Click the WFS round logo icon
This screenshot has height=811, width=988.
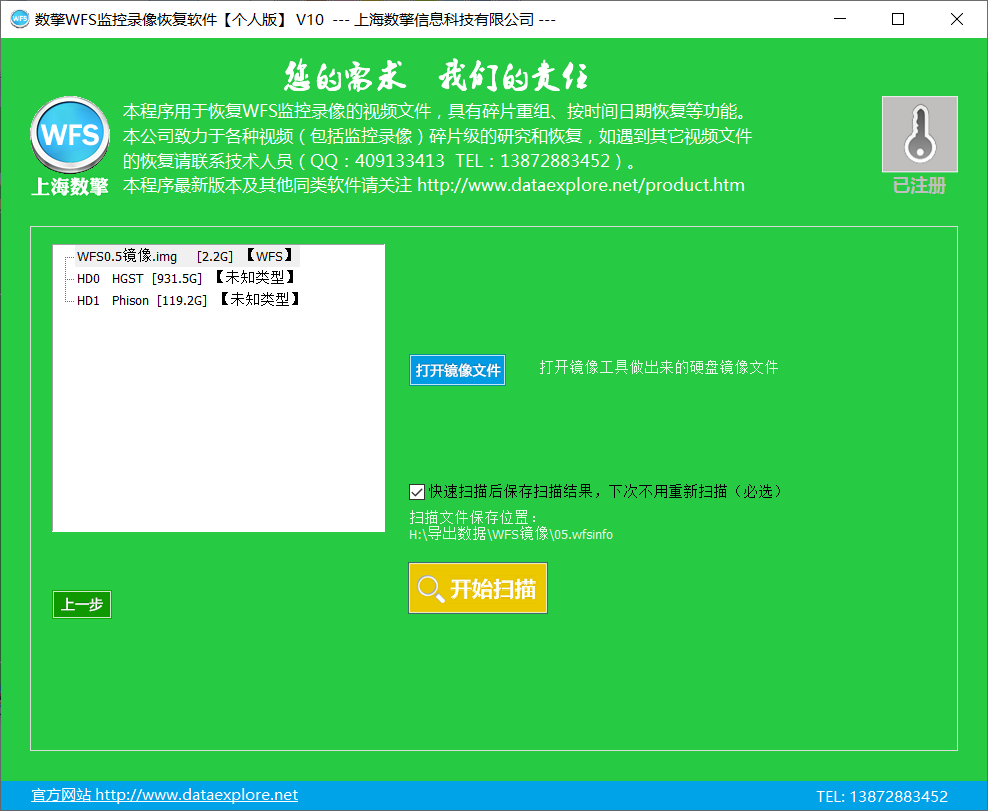pyautogui.click(x=70, y=135)
